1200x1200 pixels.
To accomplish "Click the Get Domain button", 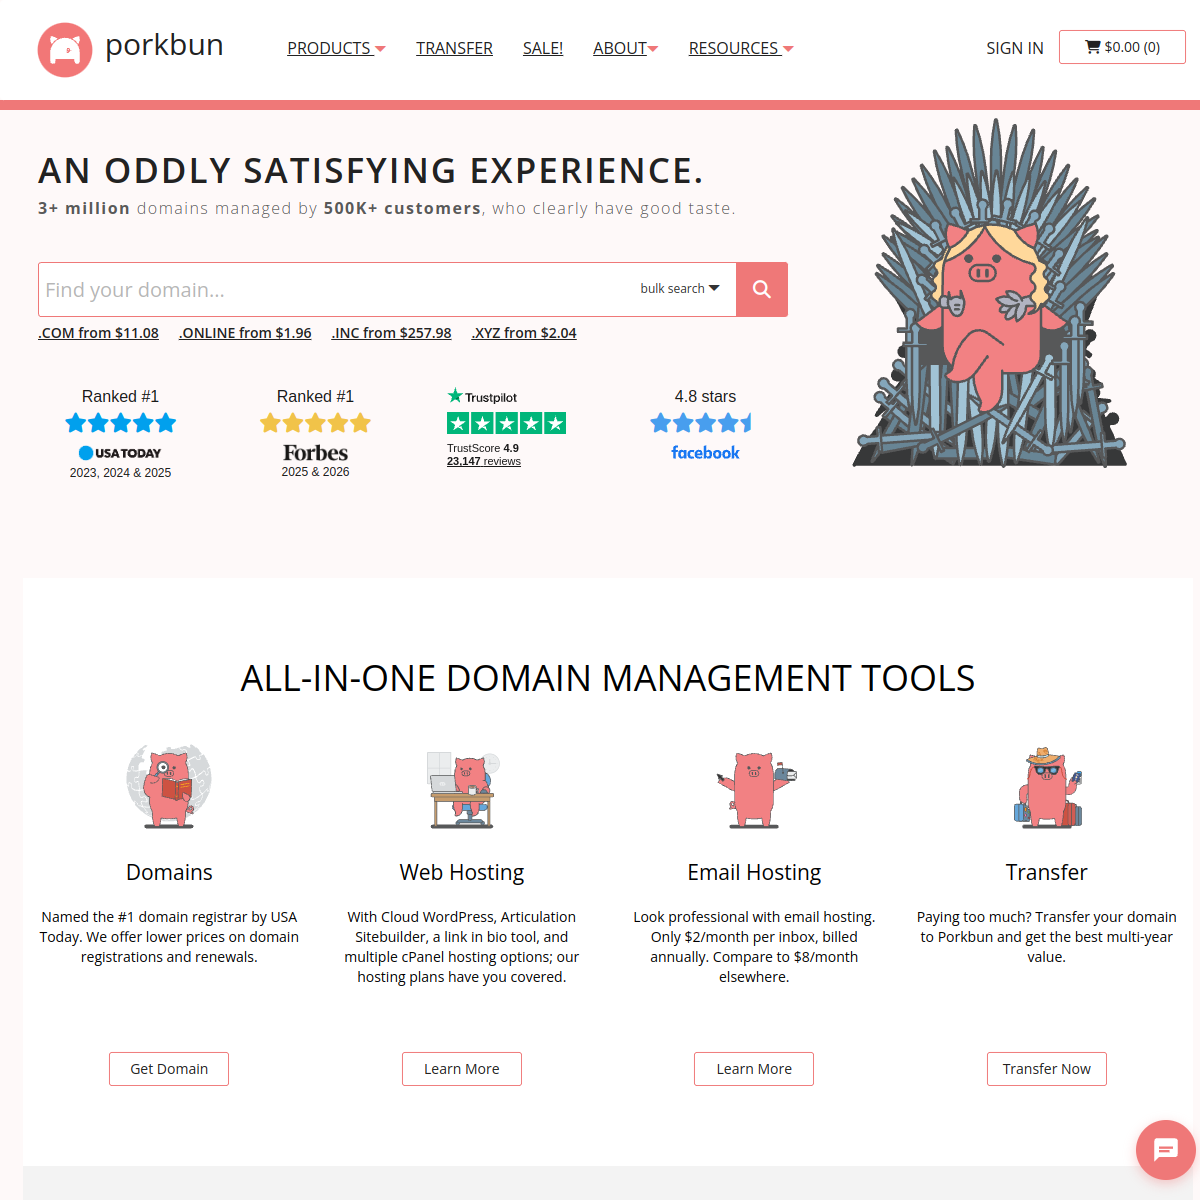I will [x=169, y=1068].
